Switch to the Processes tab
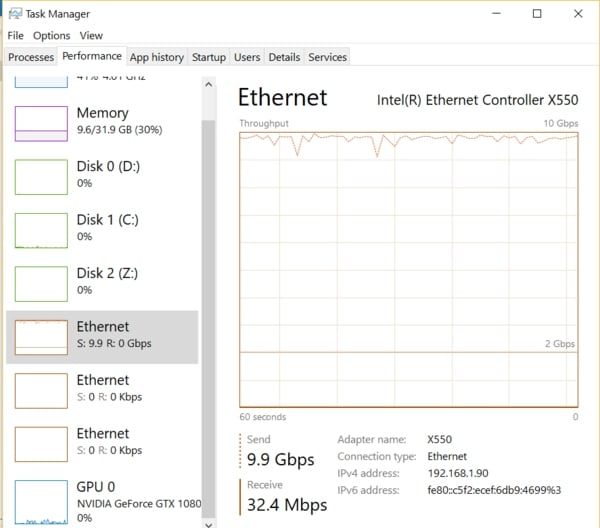This screenshot has height=528, width=600. click(31, 57)
